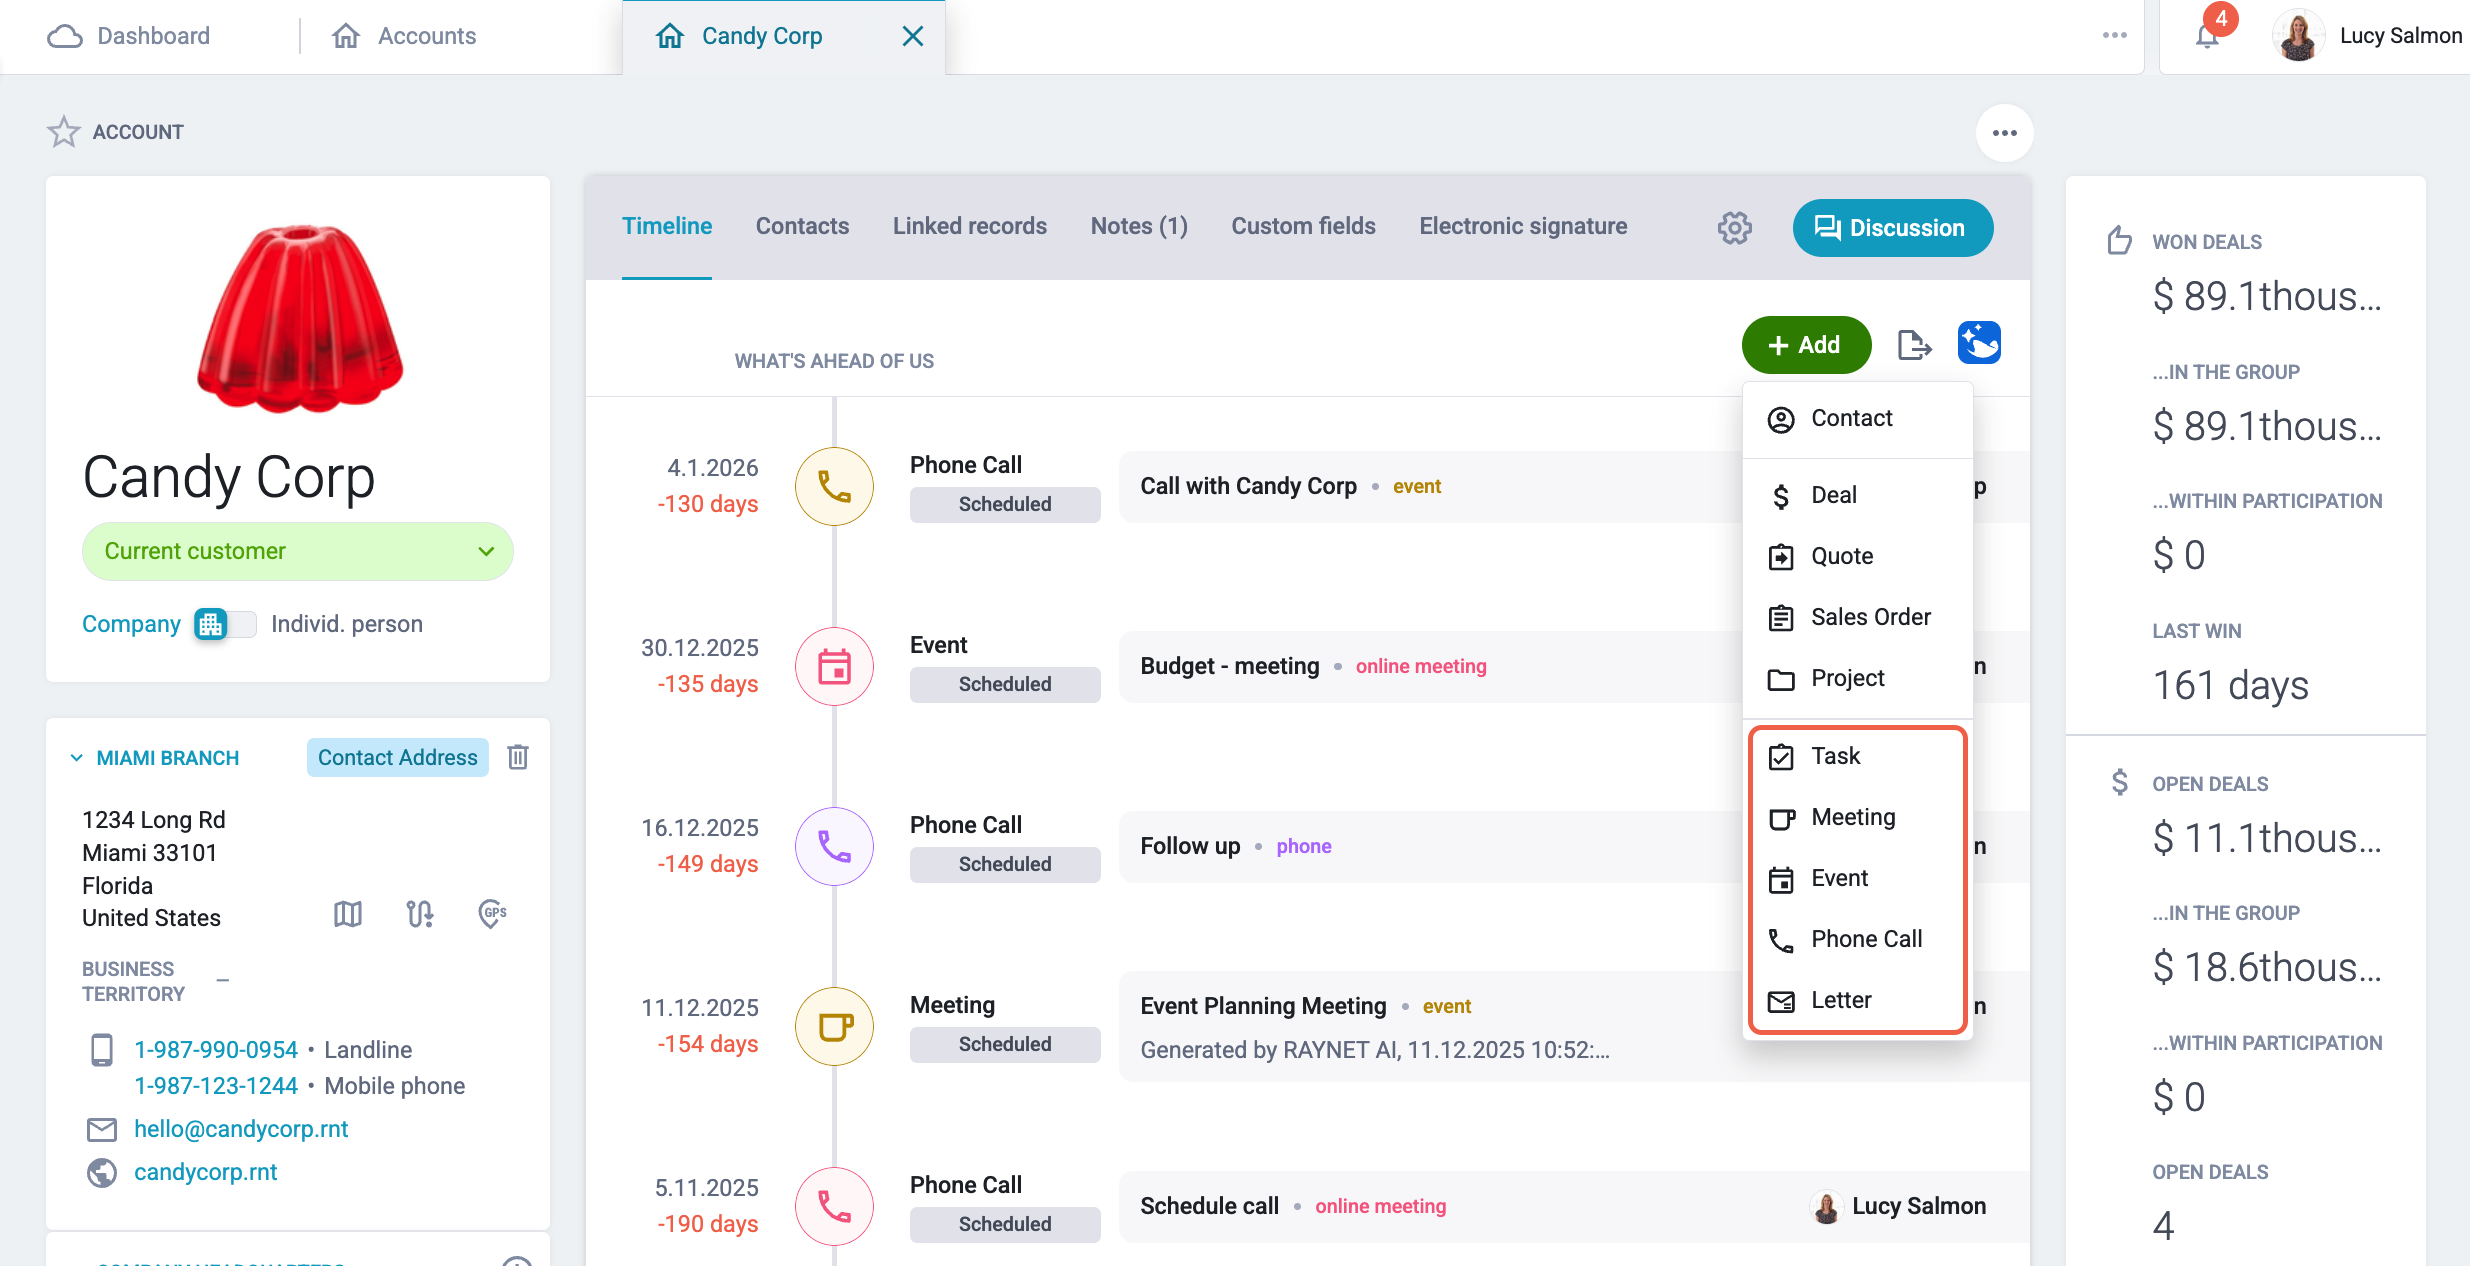The height and width of the screenshot is (1266, 2470).
Task: Choose Sales Order in the Add menu
Action: click(x=1857, y=617)
